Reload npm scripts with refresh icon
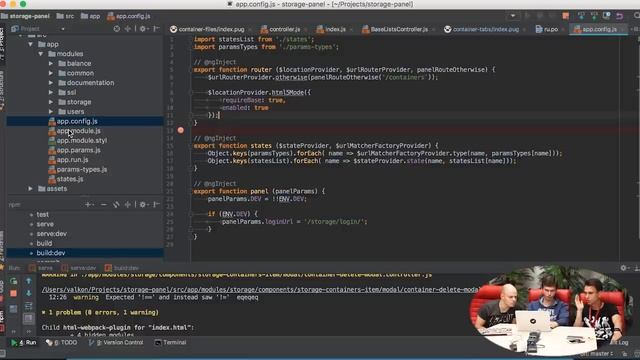This screenshot has height=360, width=640. [x=116, y=204]
